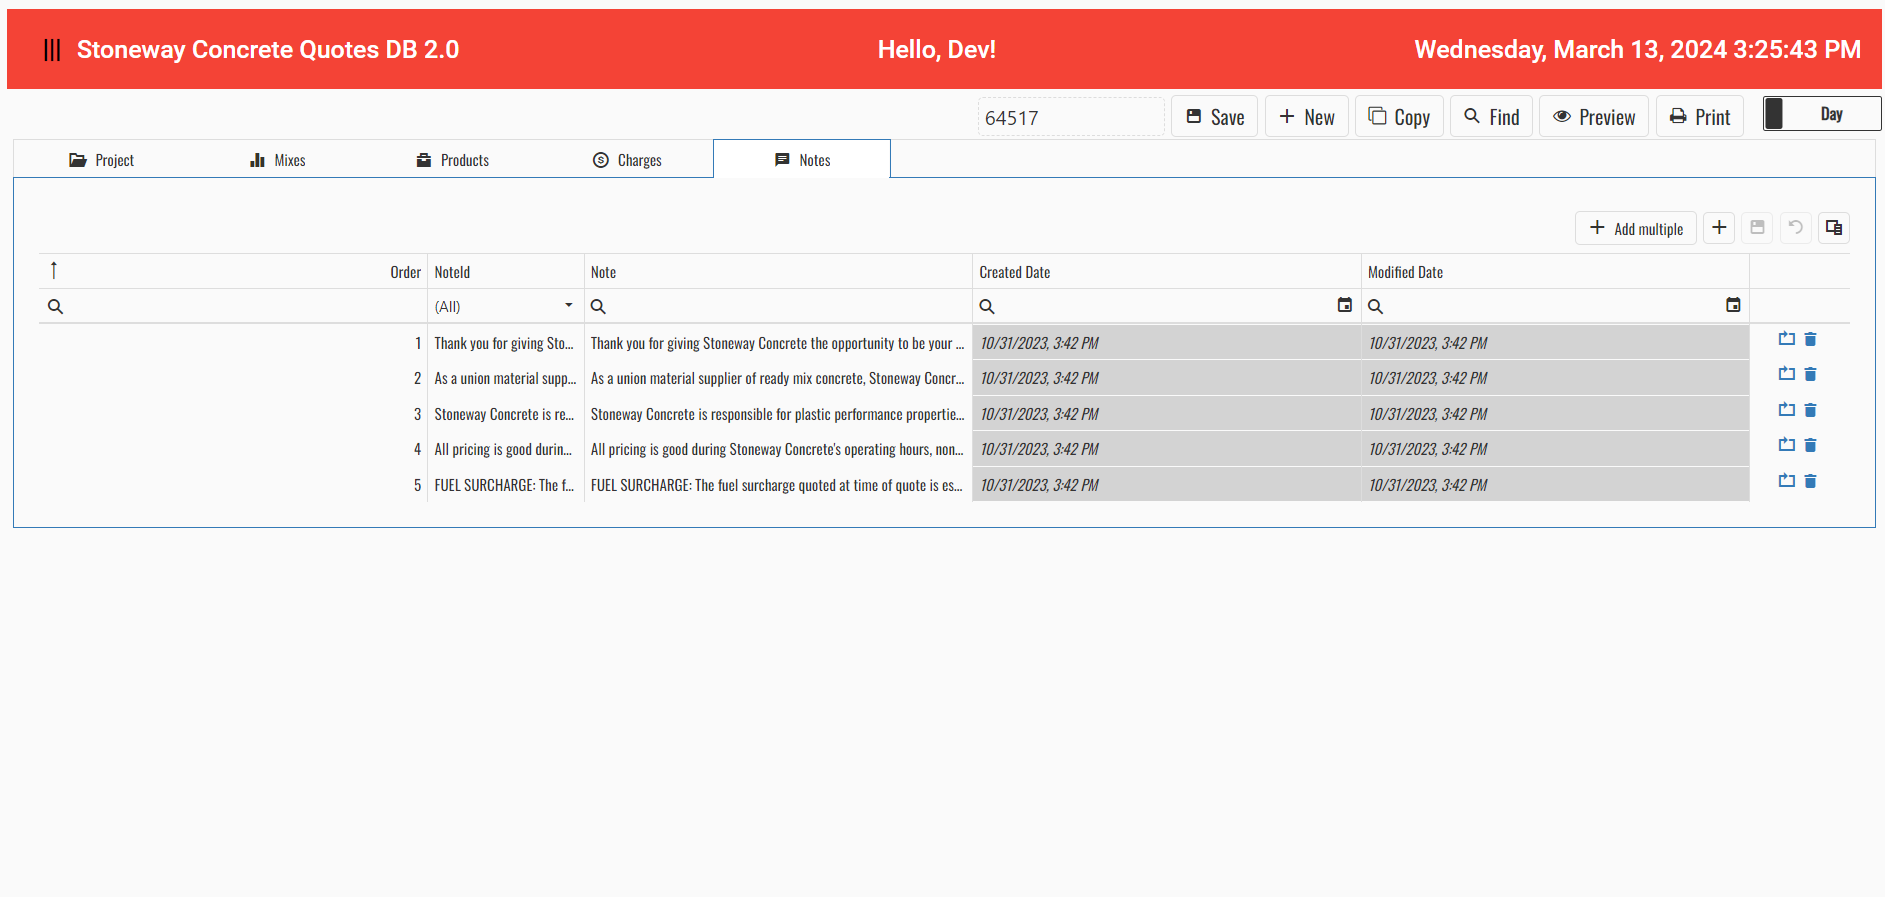Image resolution: width=1885 pixels, height=897 pixels.
Task: Open the Modified Date filter search icon
Action: 1376,307
